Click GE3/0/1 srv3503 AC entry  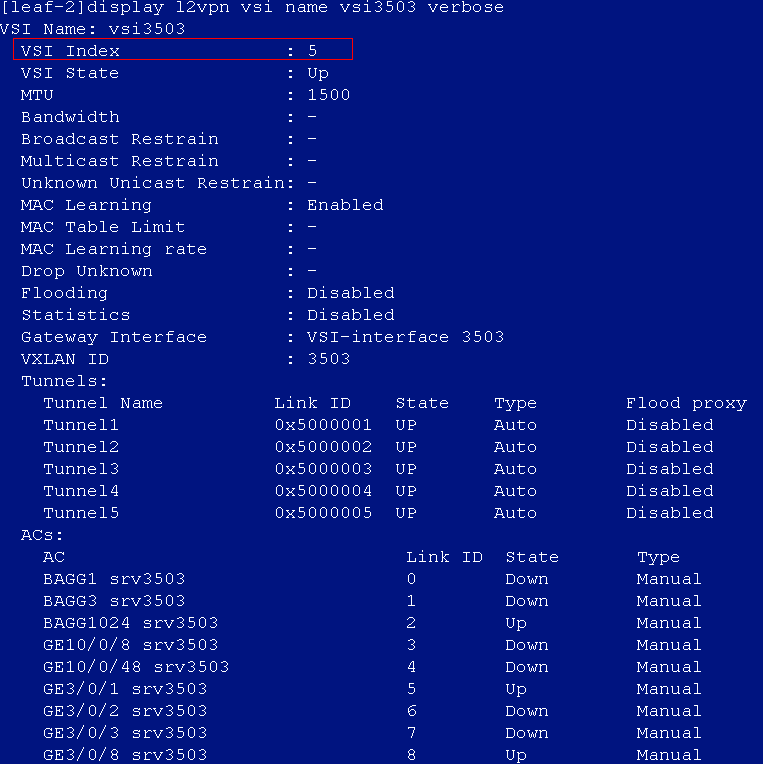(125, 689)
